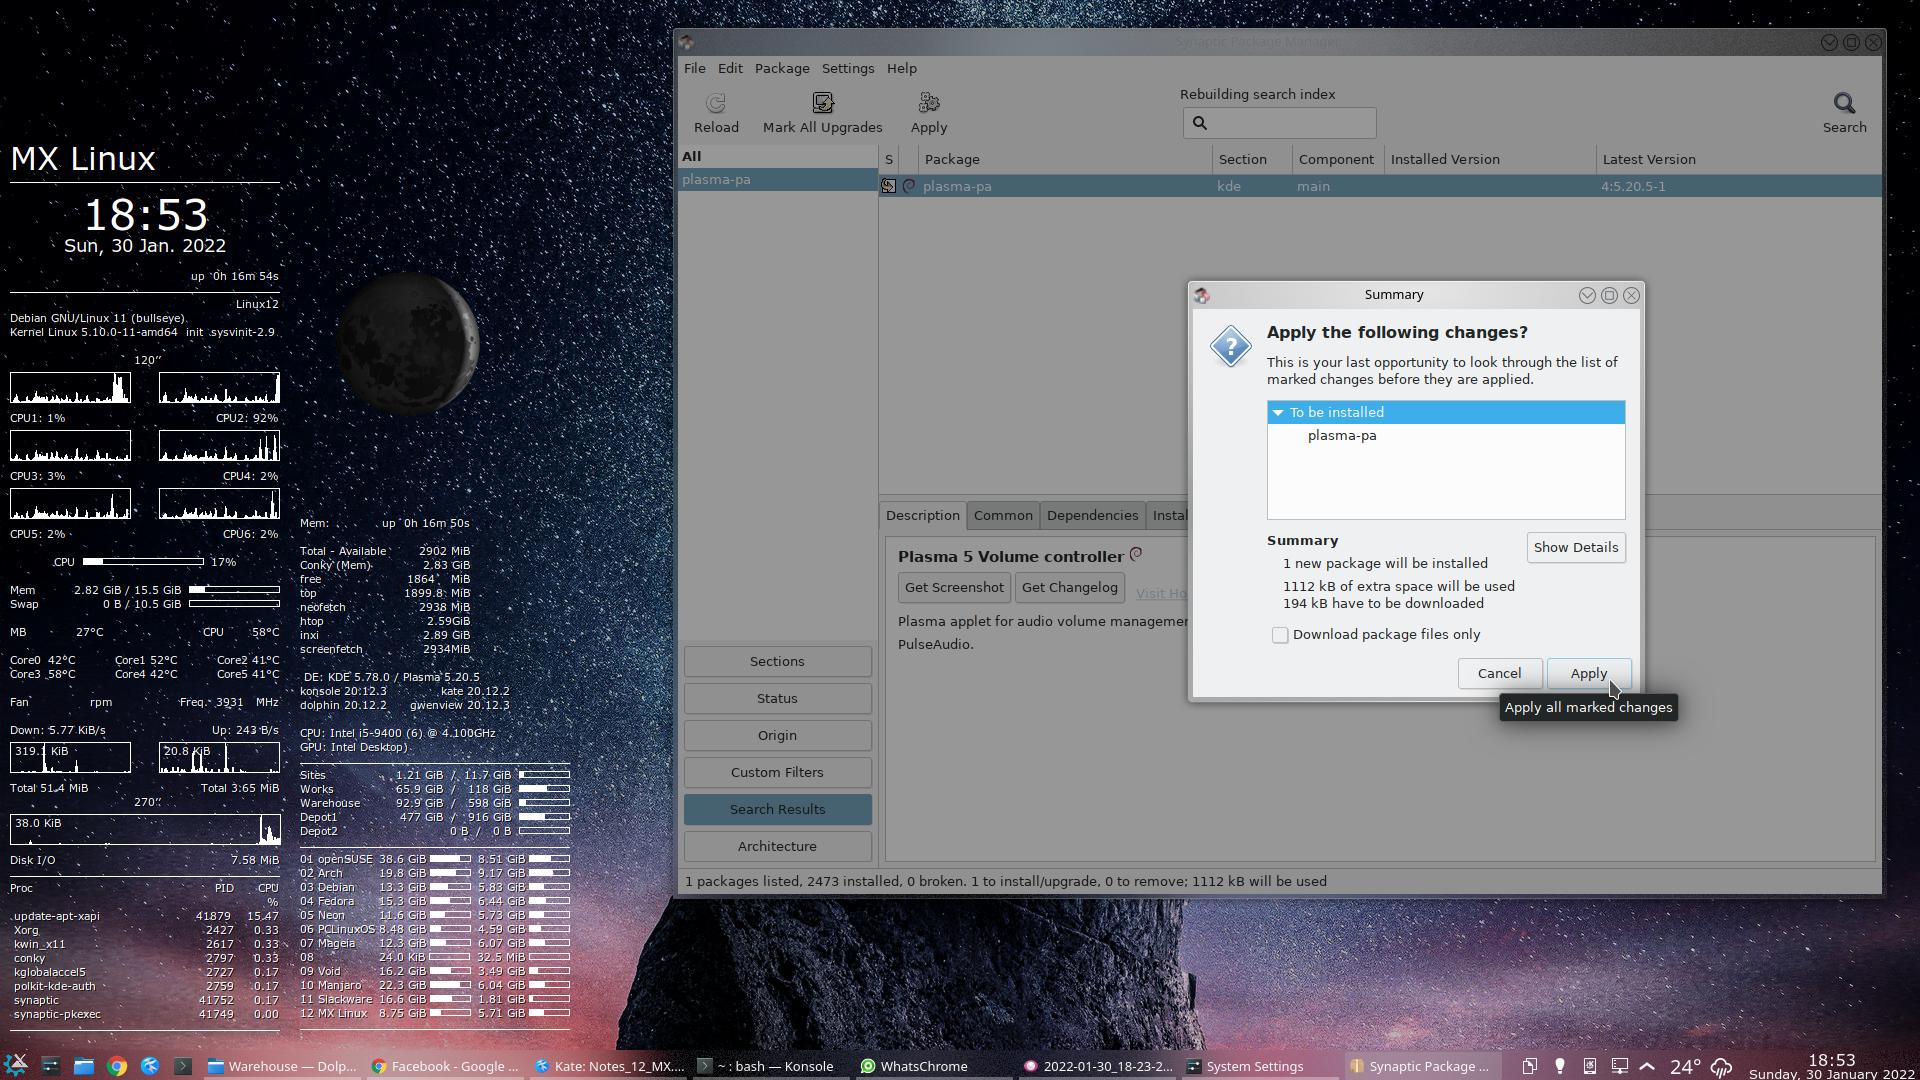Click the Mark All Upgrades icon
This screenshot has width=1920, height=1080.
(x=822, y=103)
